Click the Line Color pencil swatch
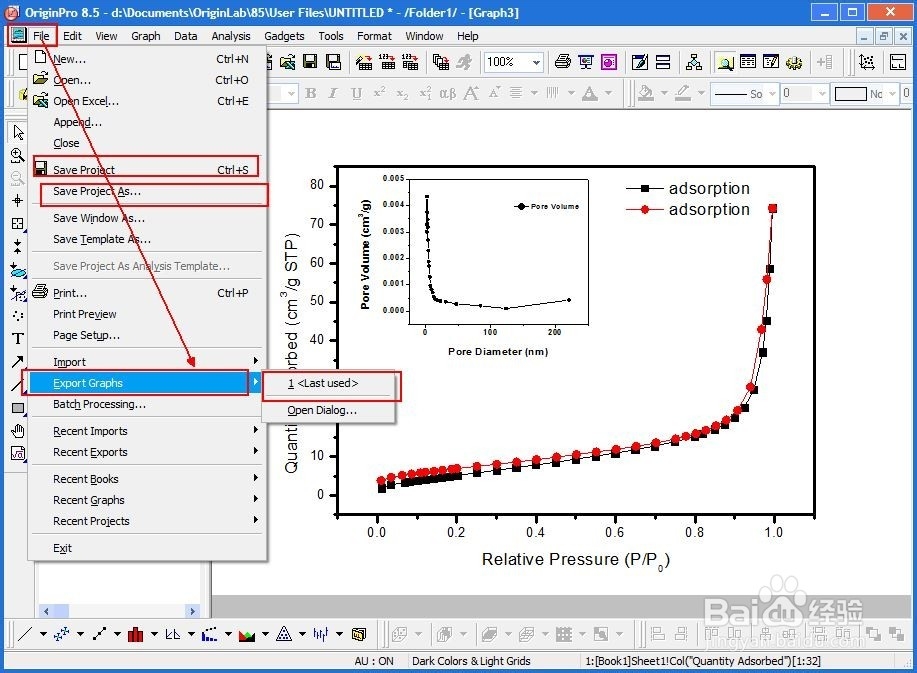 point(682,93)
